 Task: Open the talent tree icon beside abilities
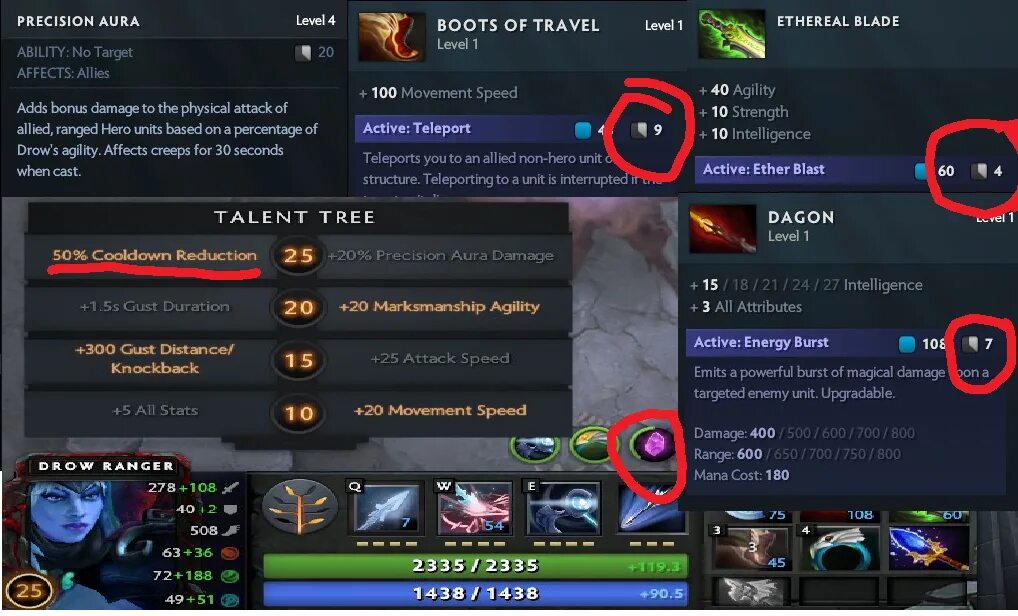[300, 508]
